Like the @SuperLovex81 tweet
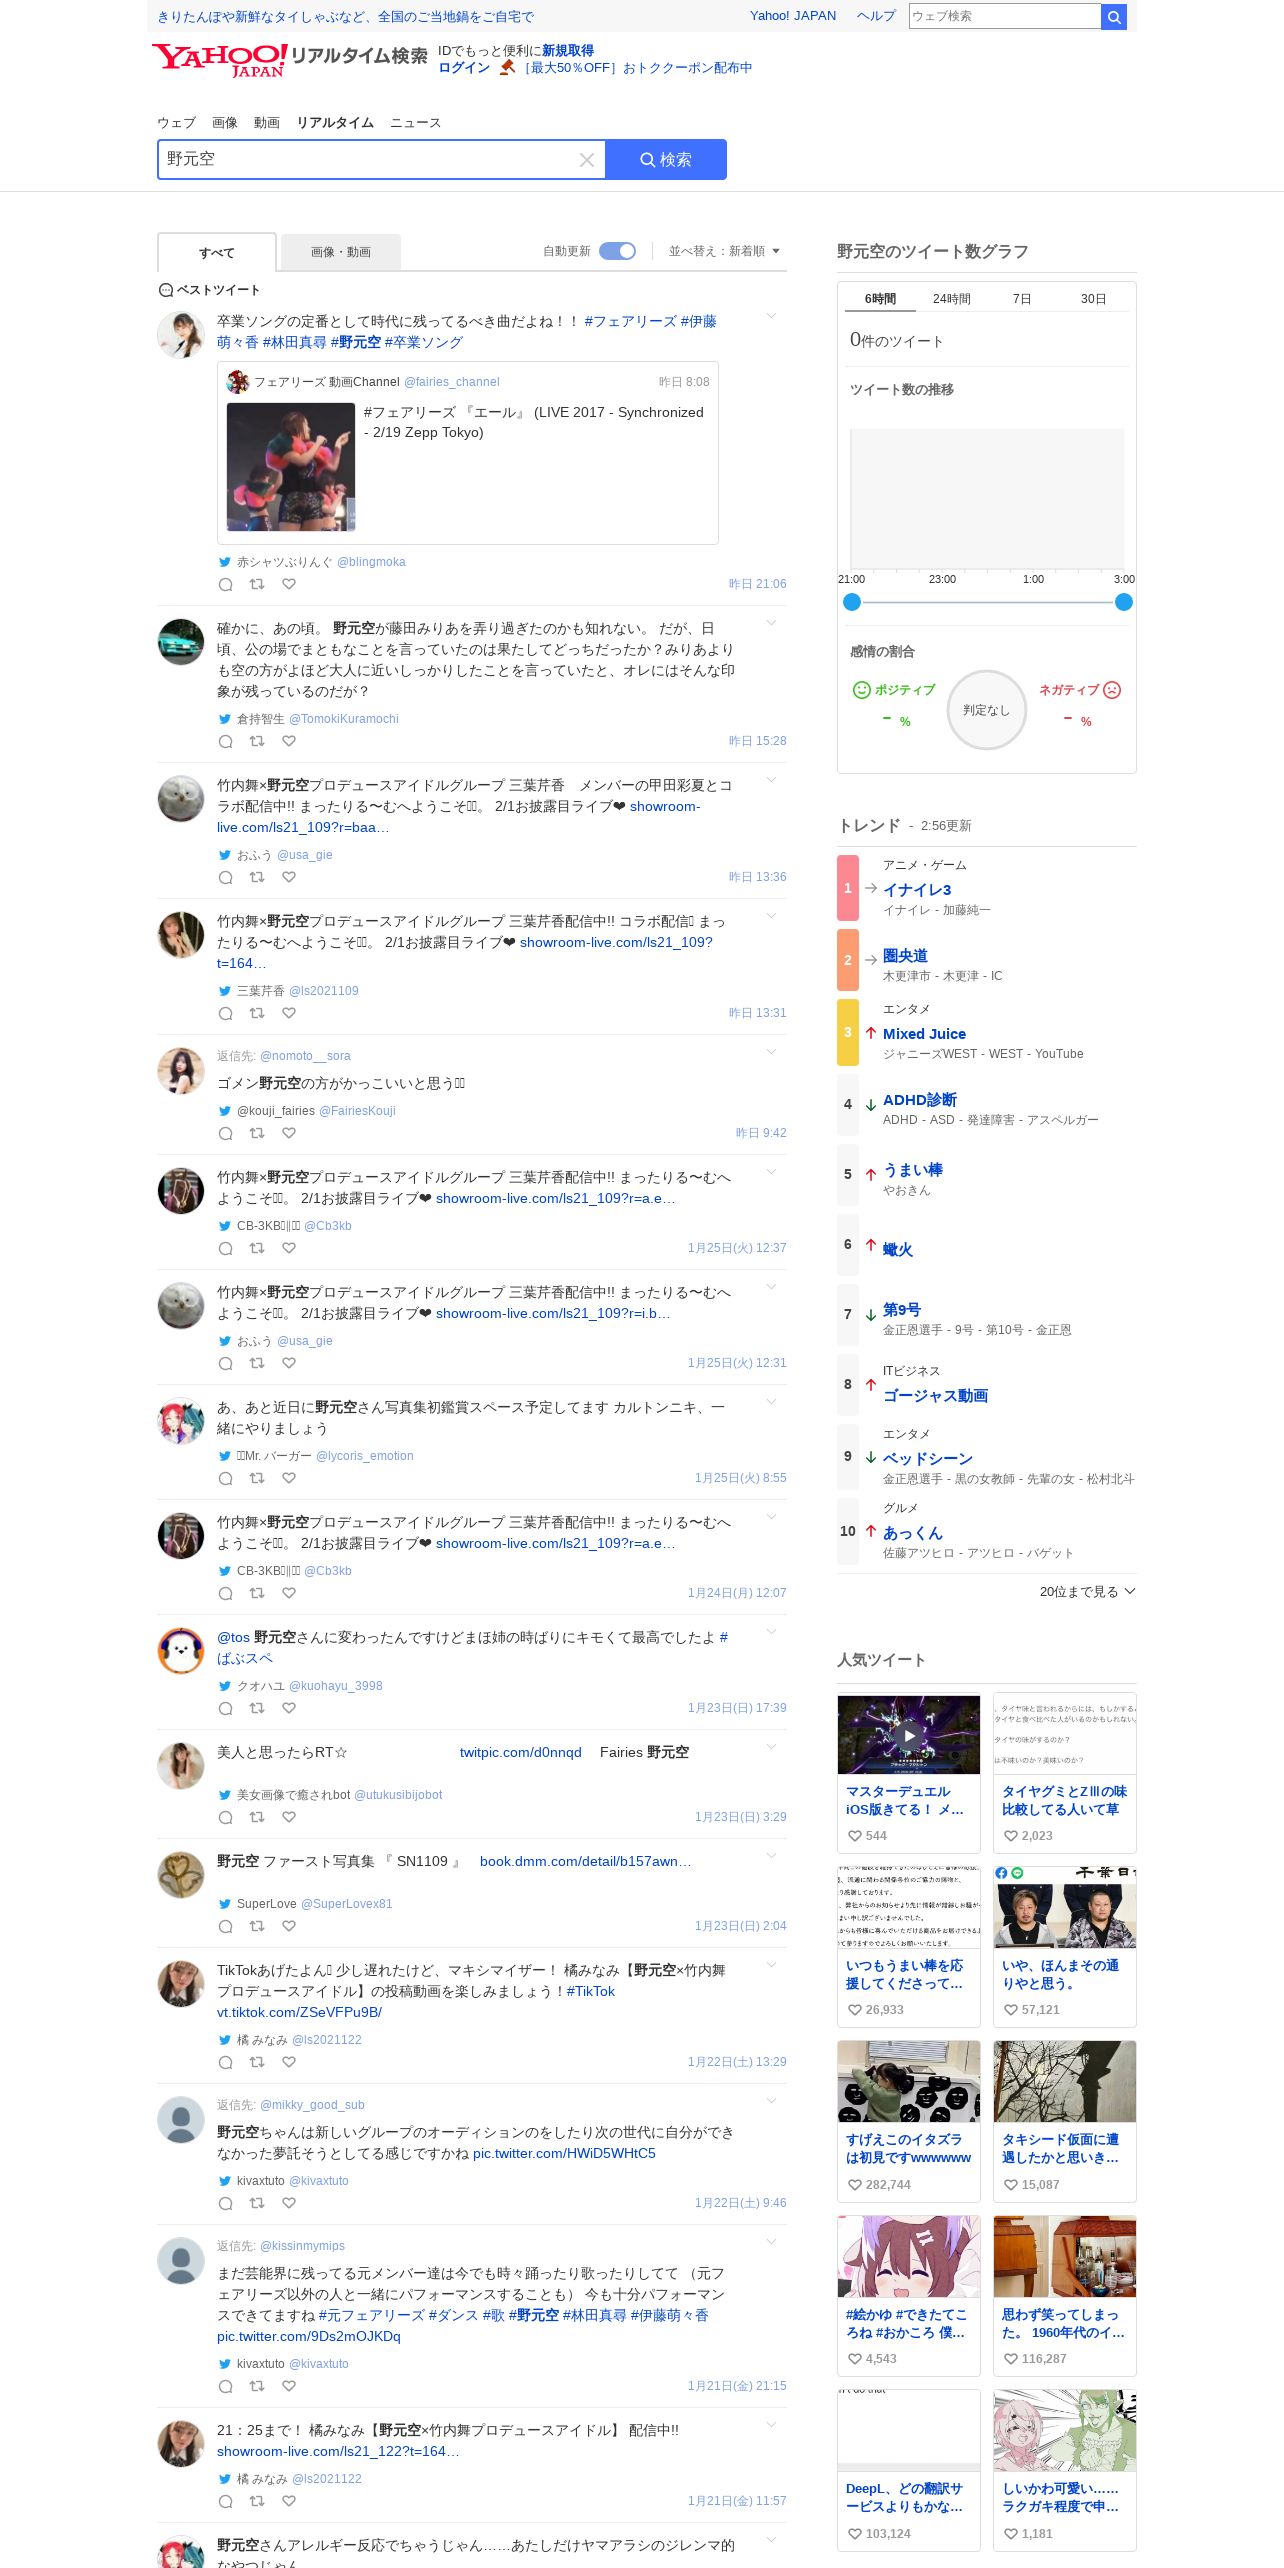 (289, 1926)
